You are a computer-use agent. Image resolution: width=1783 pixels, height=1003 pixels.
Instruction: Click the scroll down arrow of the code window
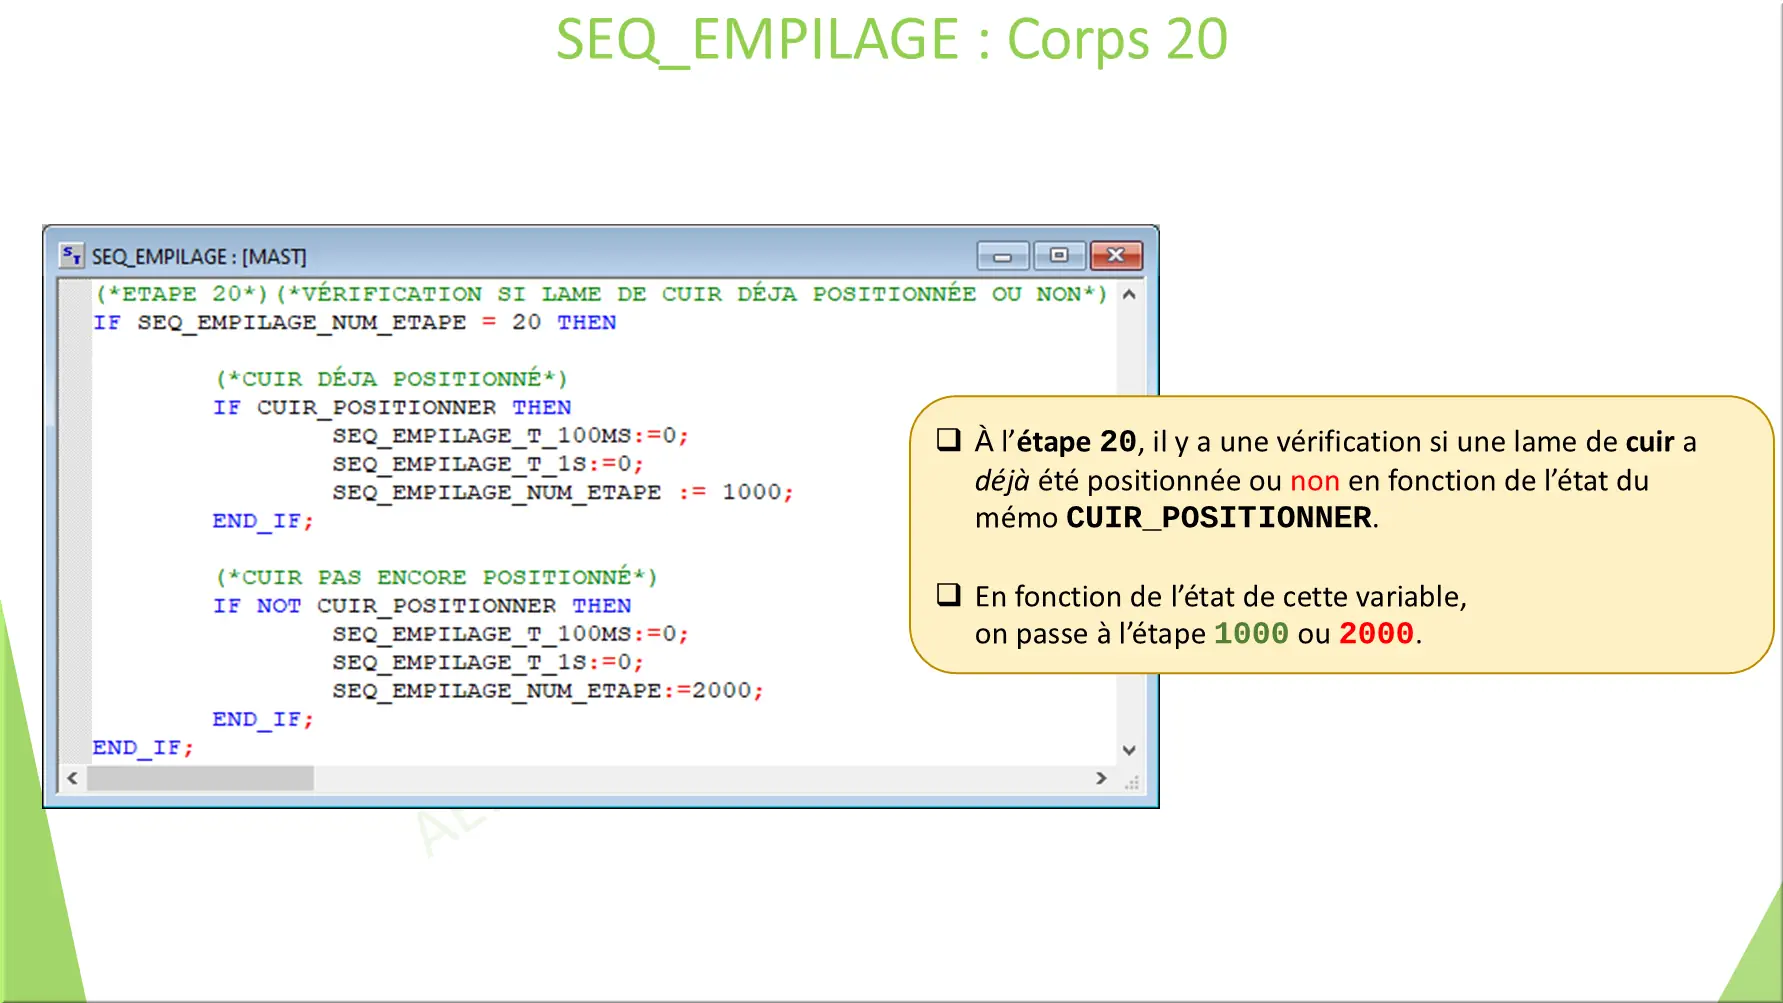click(x=1129, y=750)
